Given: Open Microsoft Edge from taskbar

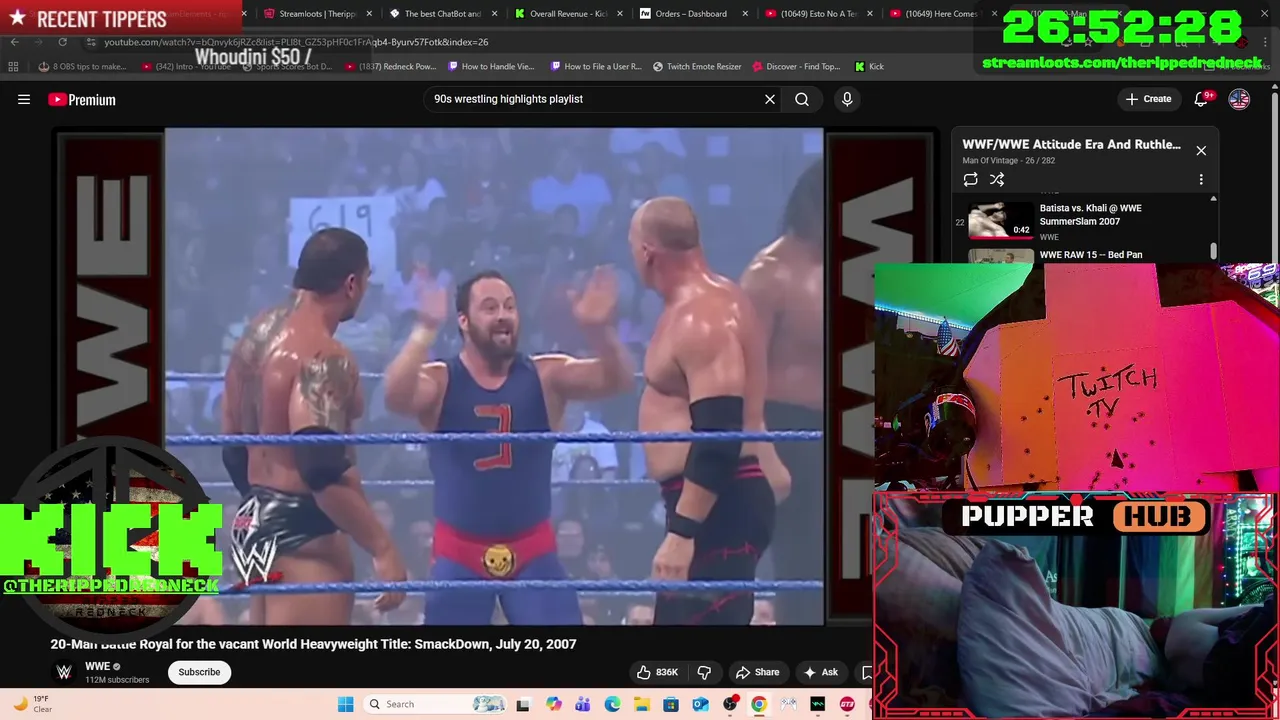Looking at the screenshot, I should point(612,704).
